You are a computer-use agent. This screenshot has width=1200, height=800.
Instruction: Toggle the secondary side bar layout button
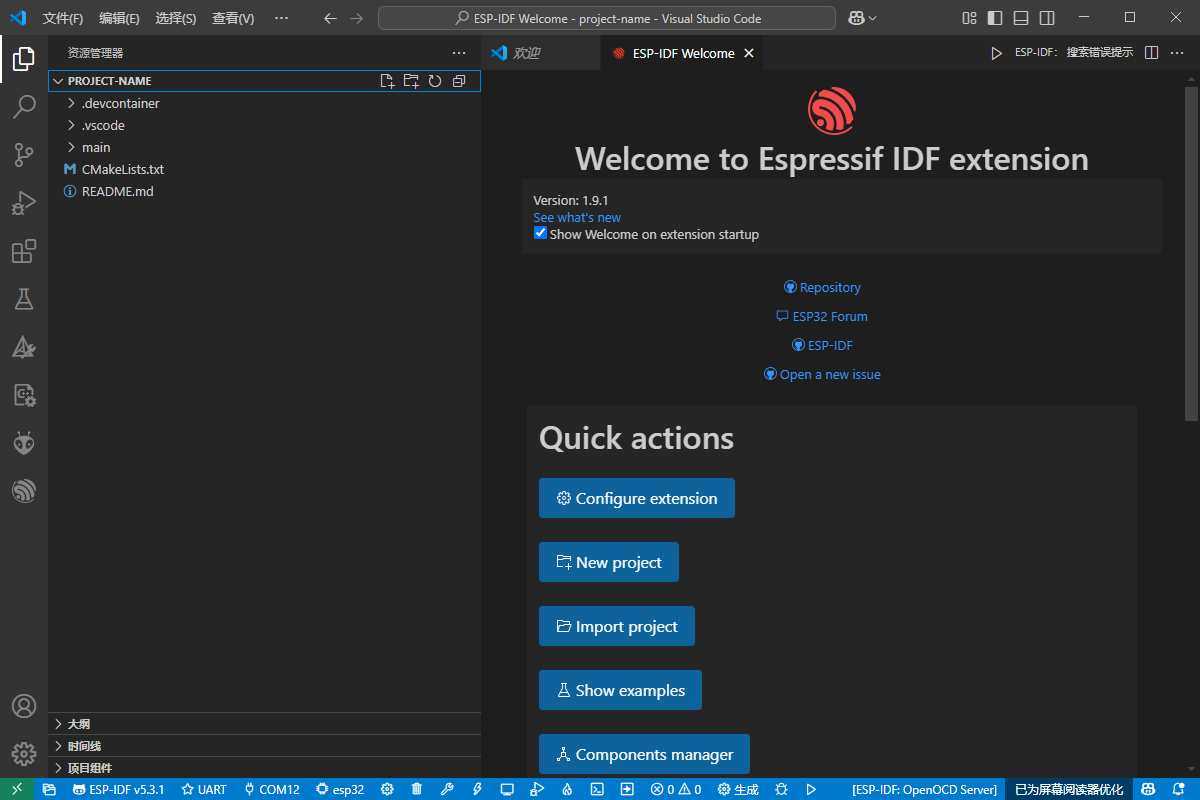tap(1046, 18)
